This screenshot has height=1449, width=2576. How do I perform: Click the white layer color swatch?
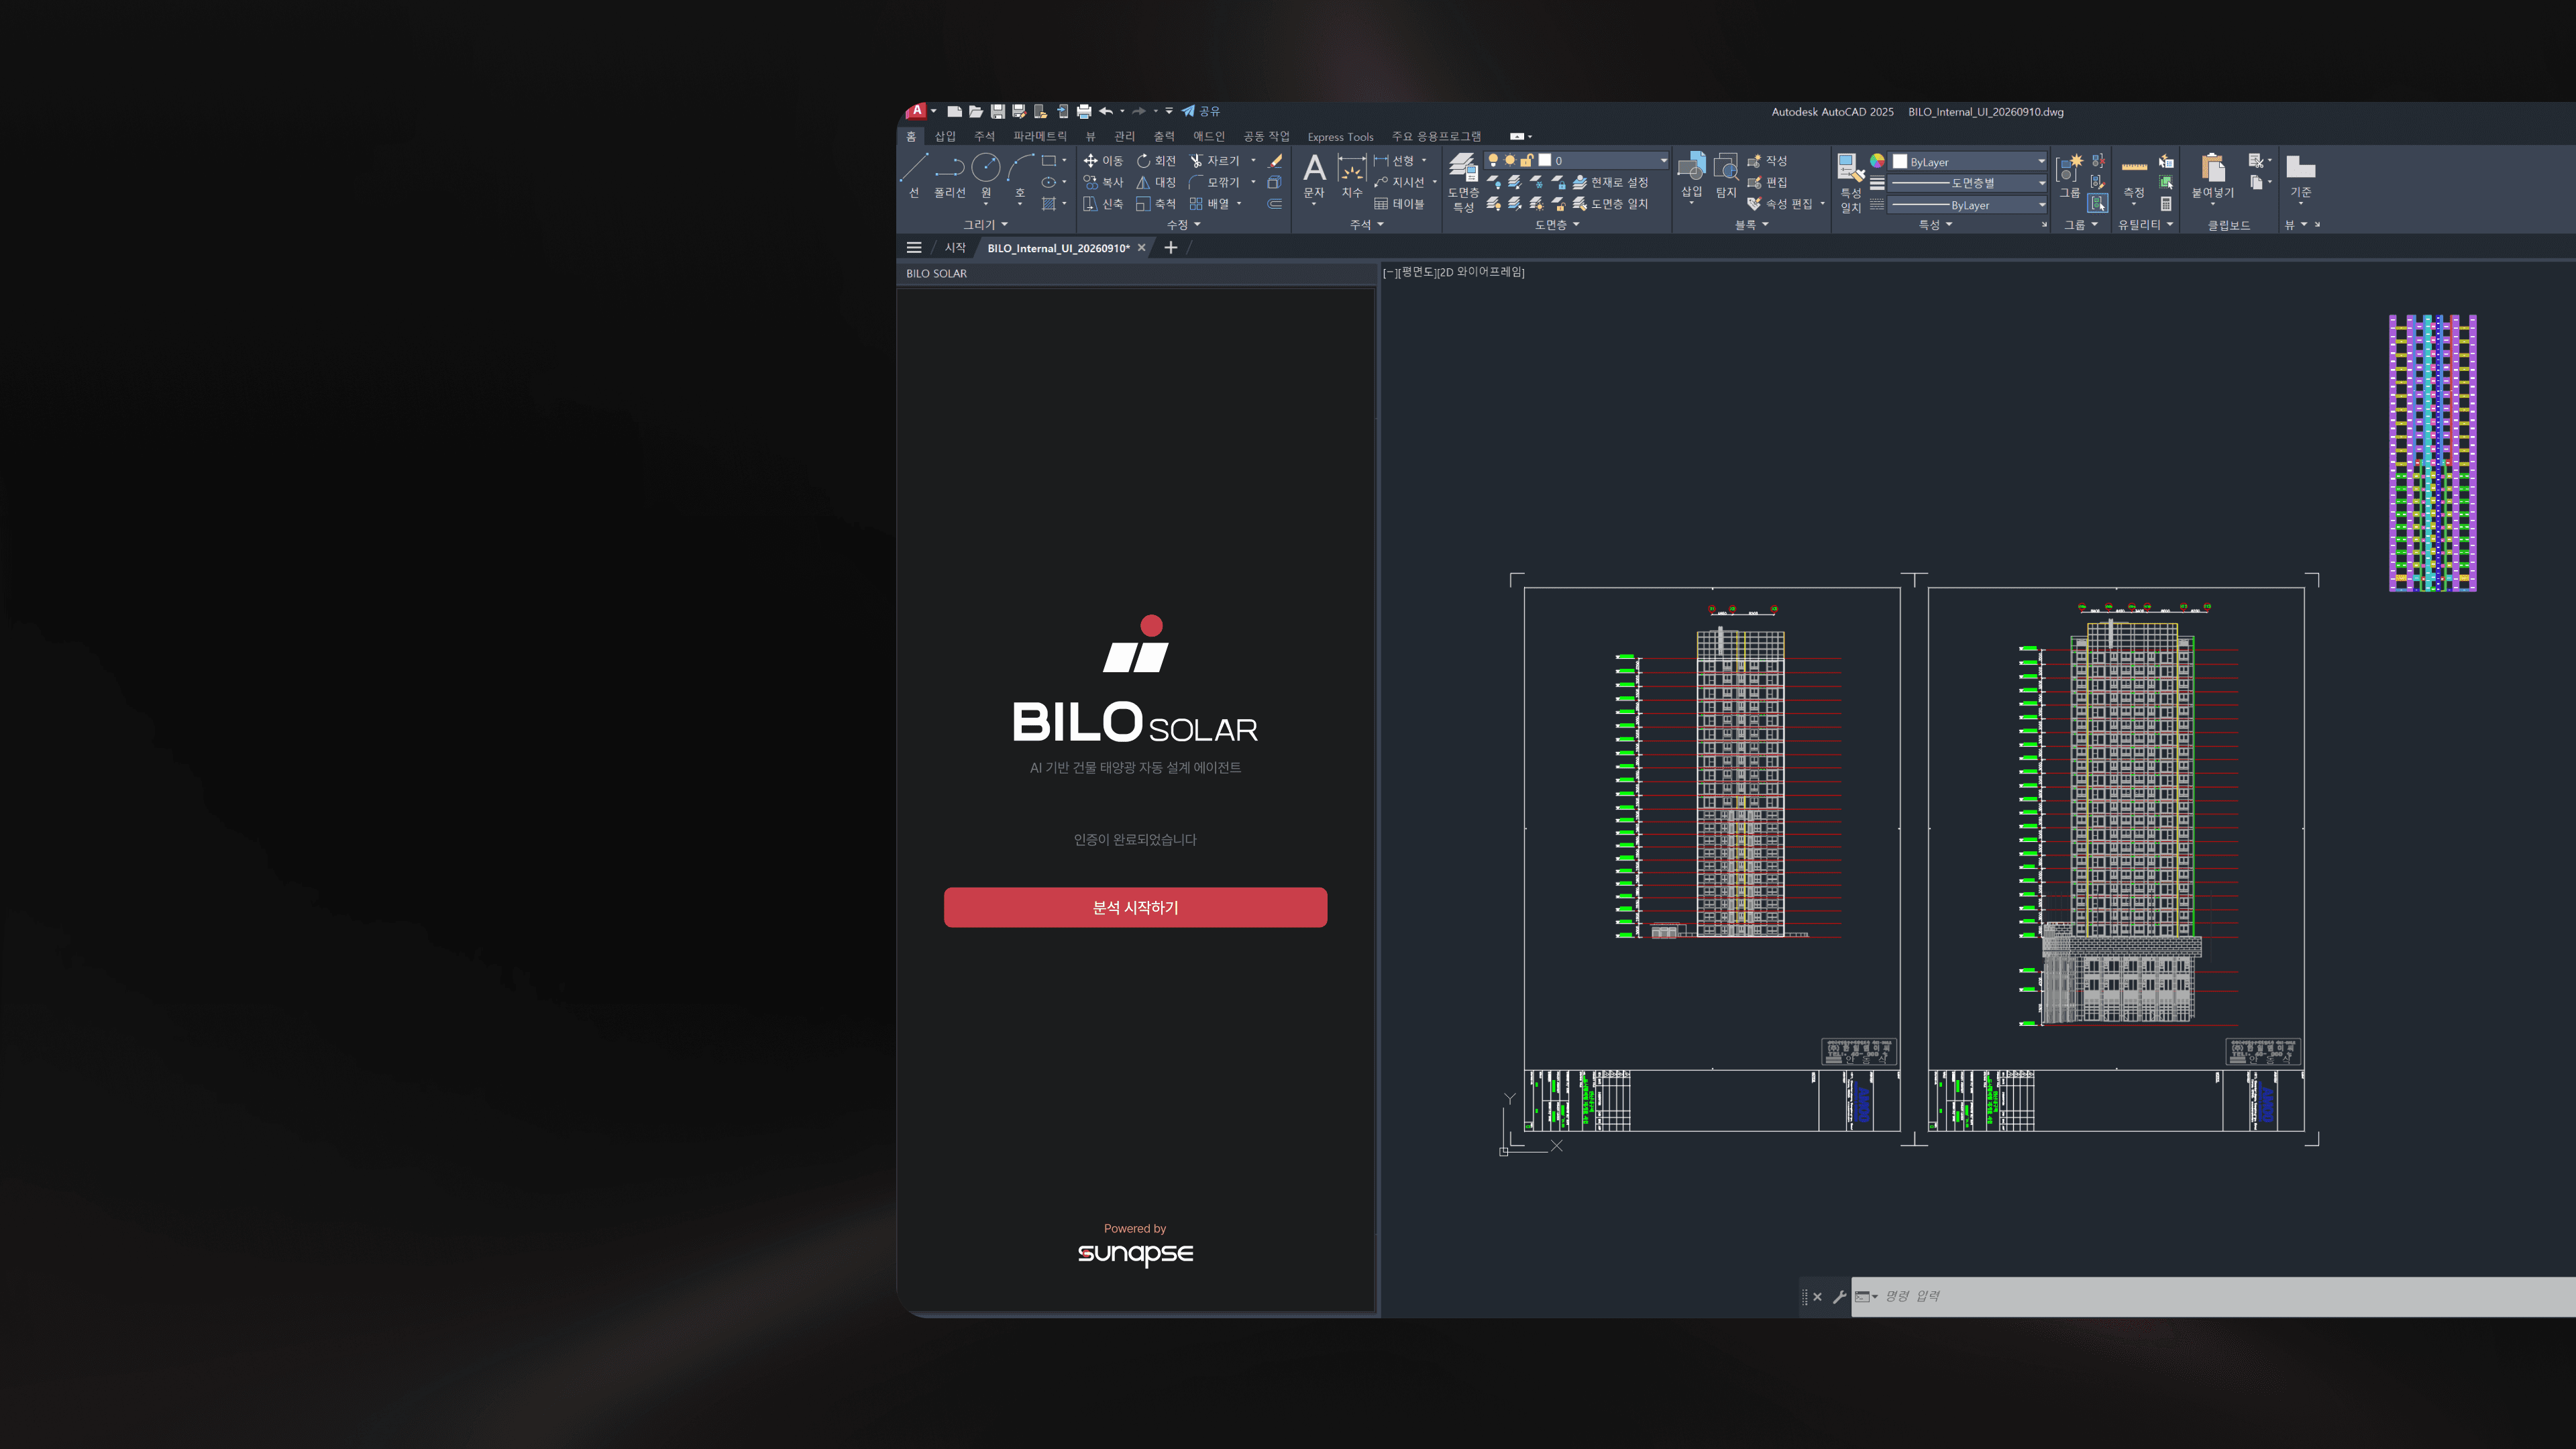[1544, 160]
